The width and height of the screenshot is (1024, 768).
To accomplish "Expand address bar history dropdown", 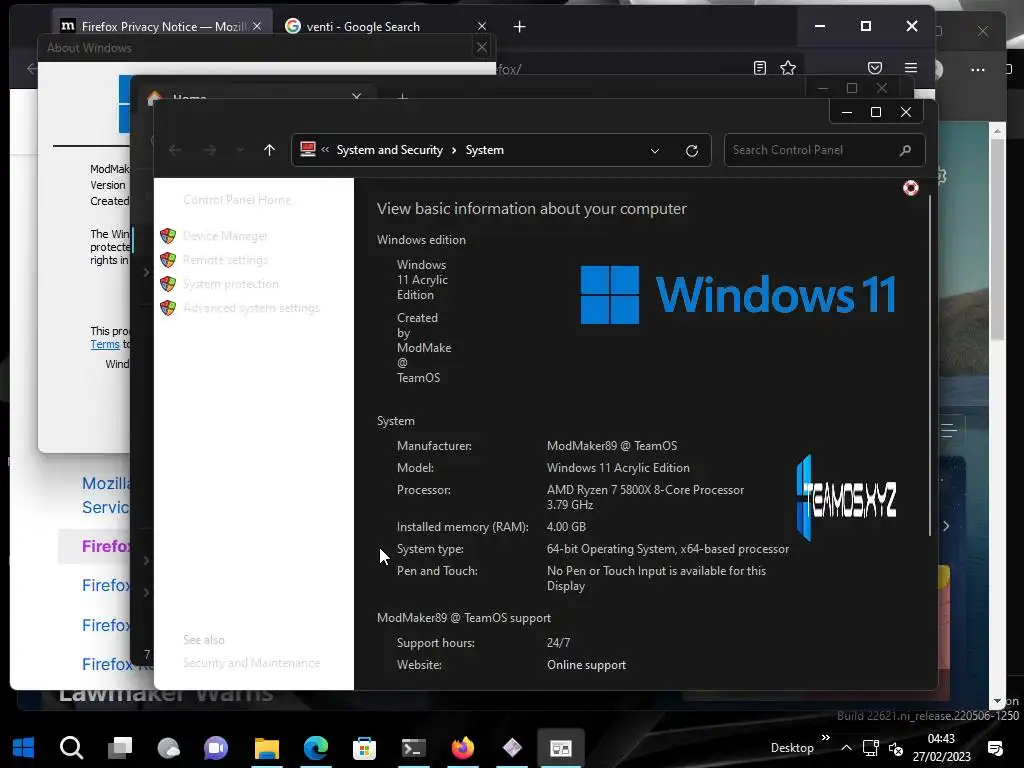I will (x=654, y=151).
